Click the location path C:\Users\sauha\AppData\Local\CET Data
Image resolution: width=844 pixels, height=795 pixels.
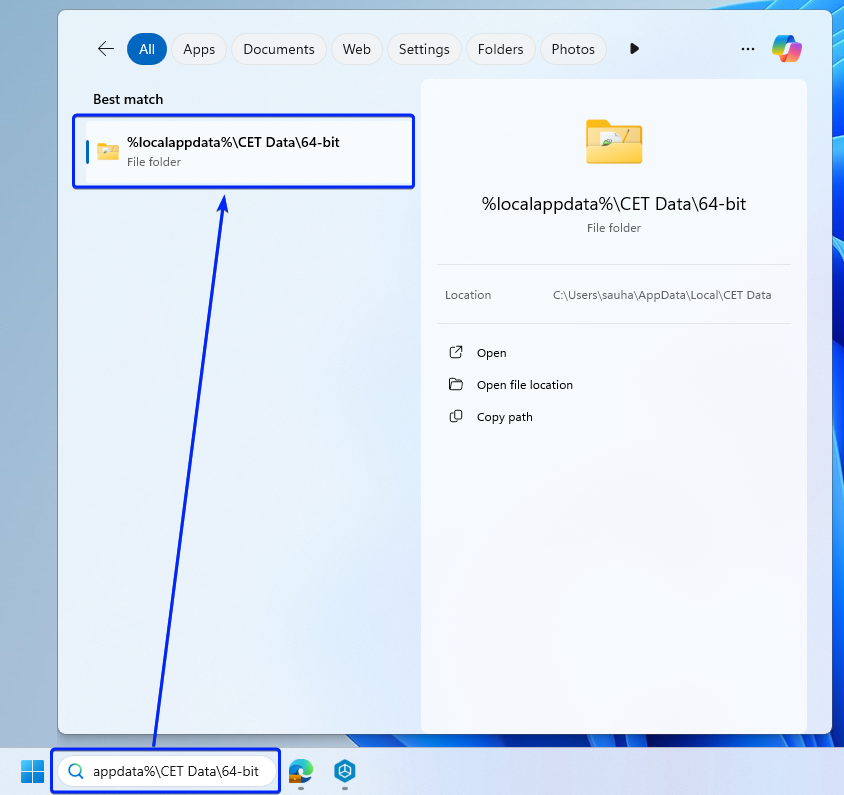click(x=662, y=295)
